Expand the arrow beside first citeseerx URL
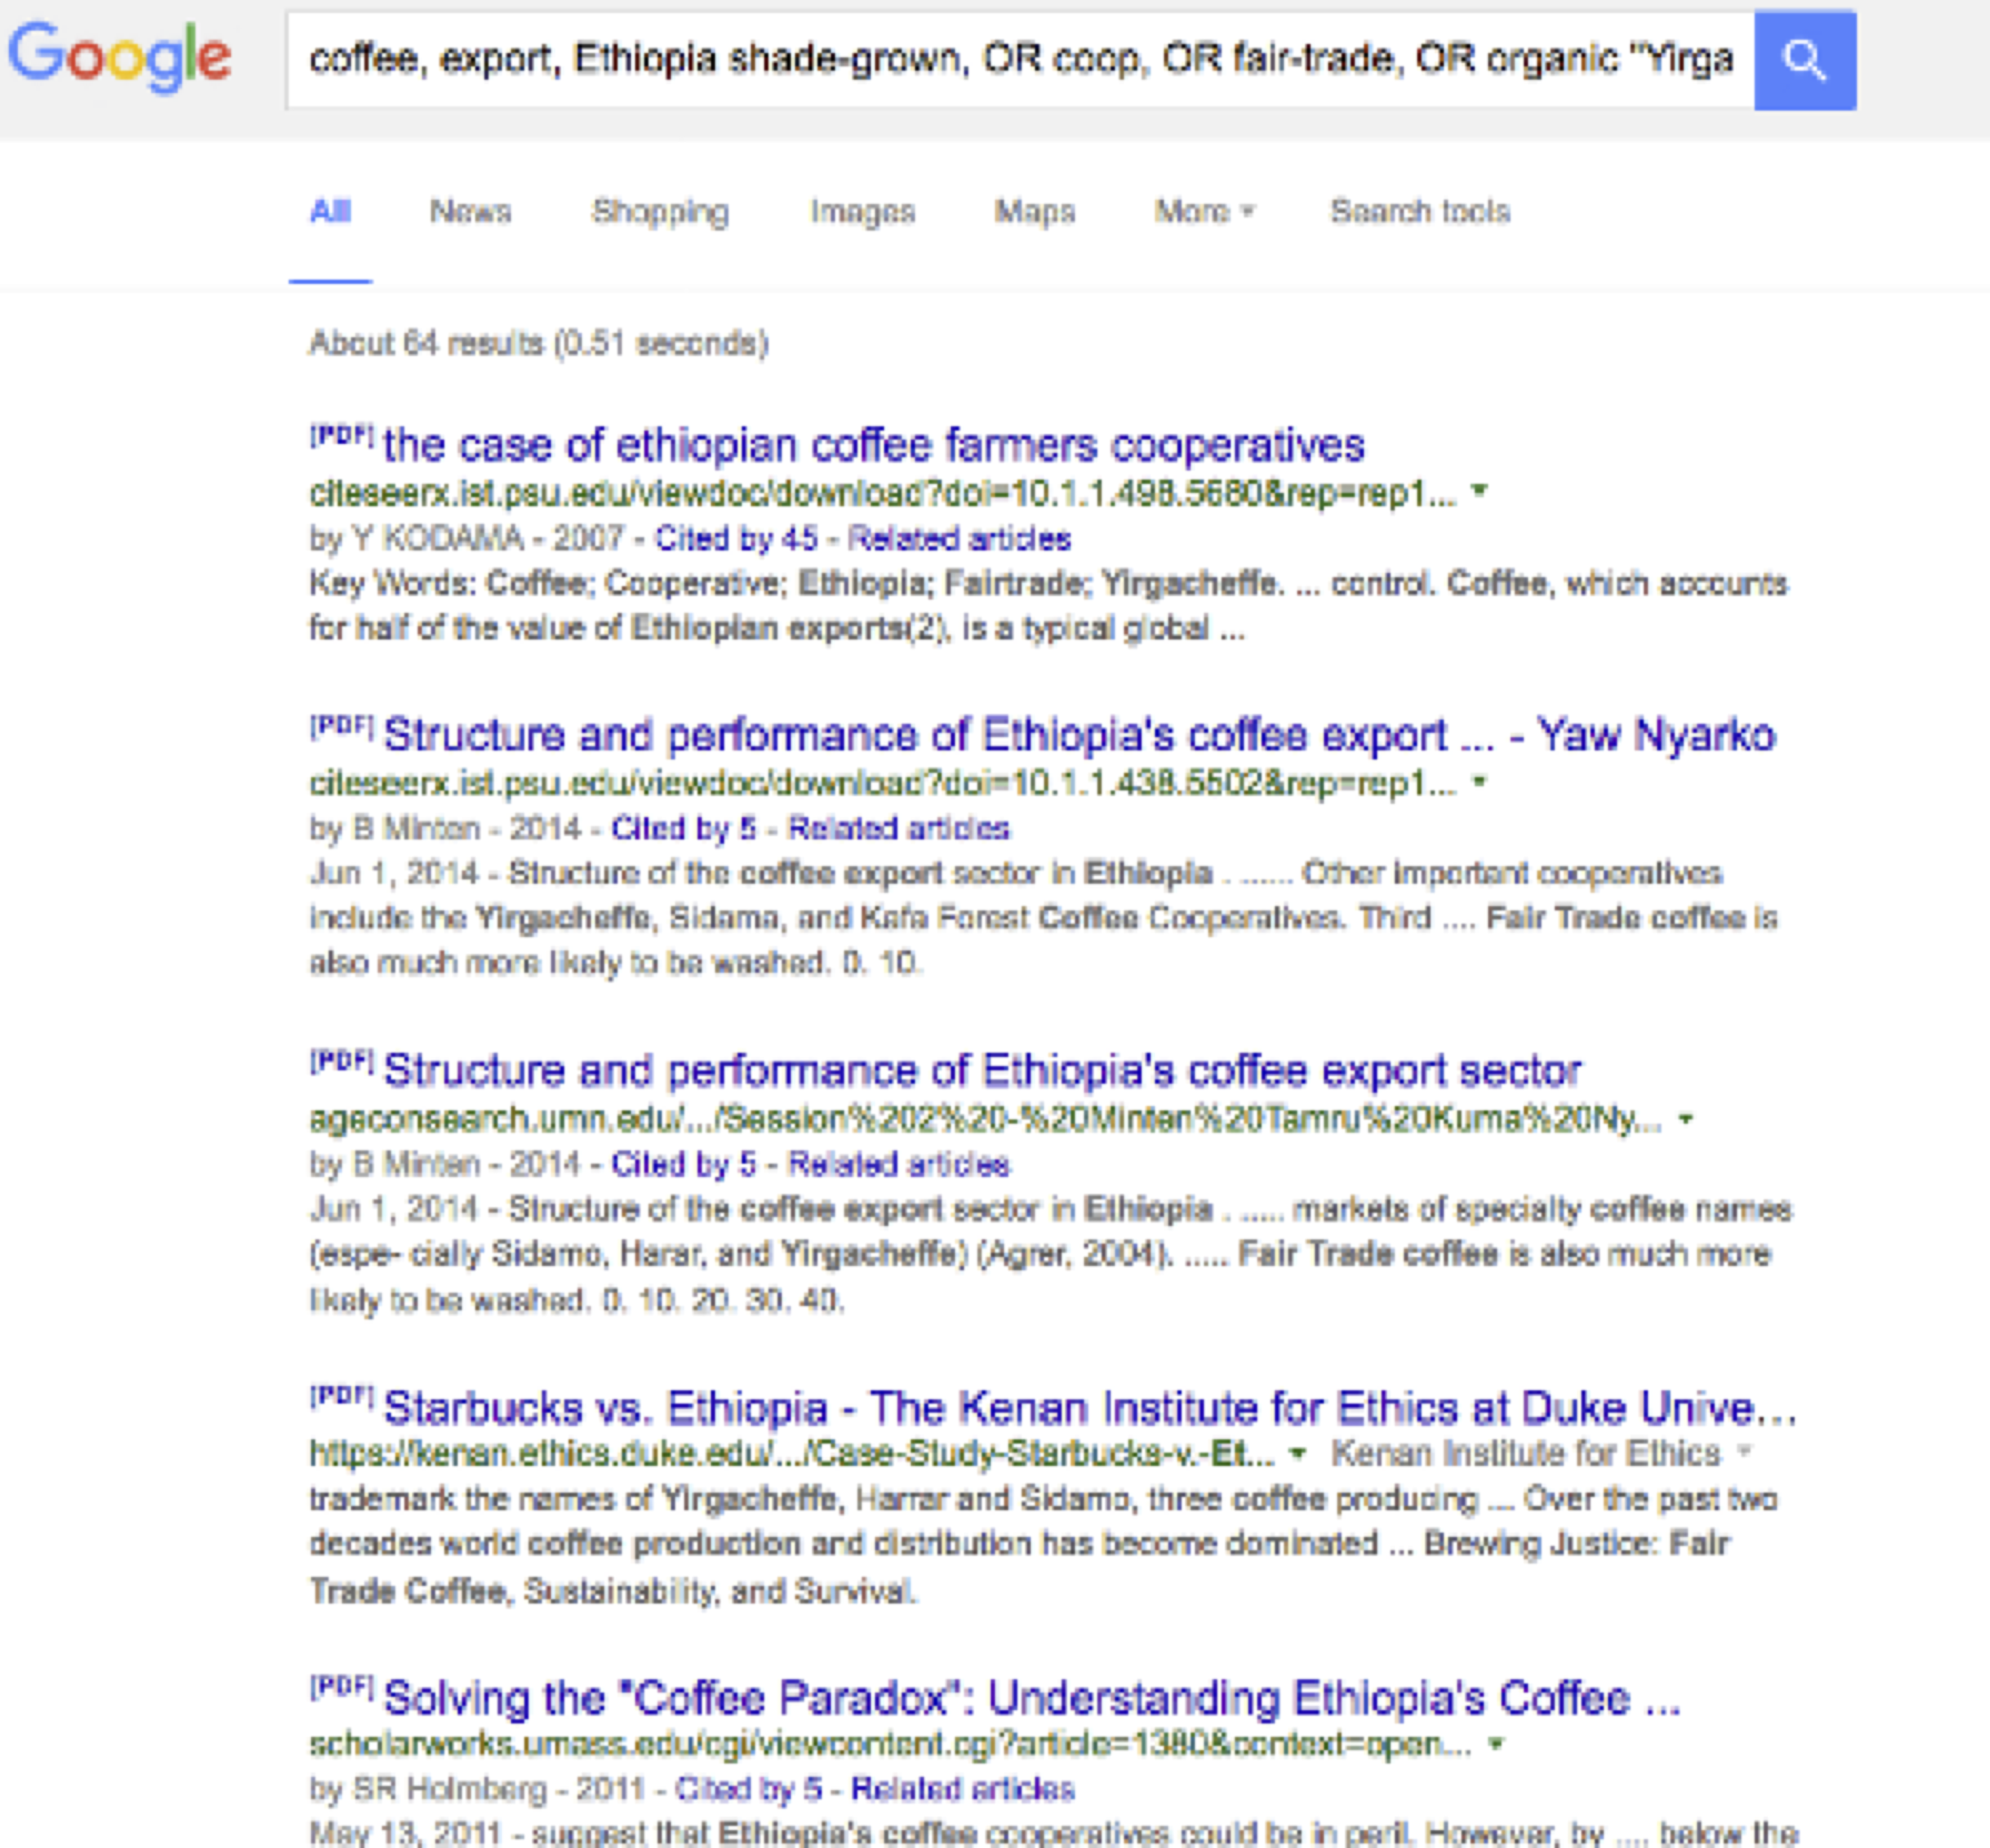This screenshot has width=1990, height=1848. (1480, 491)
